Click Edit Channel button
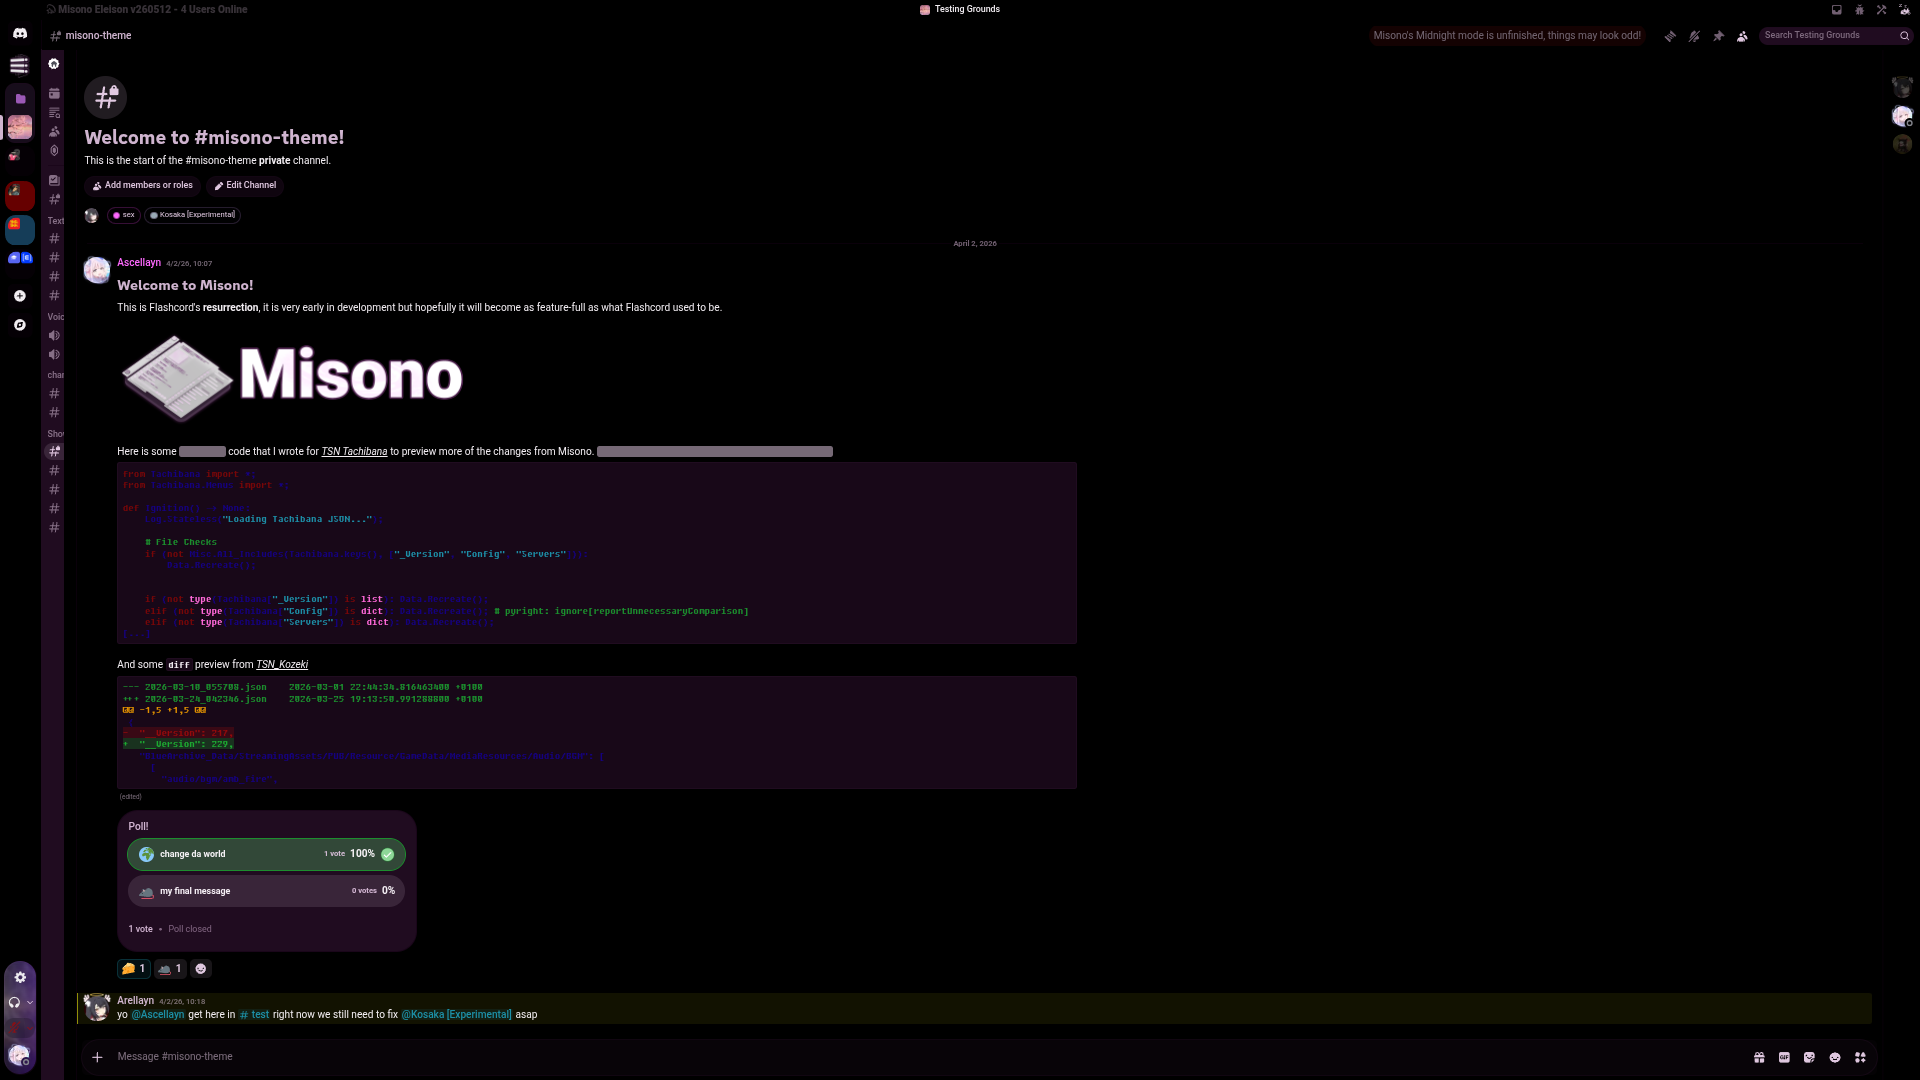The width and height of the screenshot is (1920, 1080). pyautogui.click(x=245, y=186)
